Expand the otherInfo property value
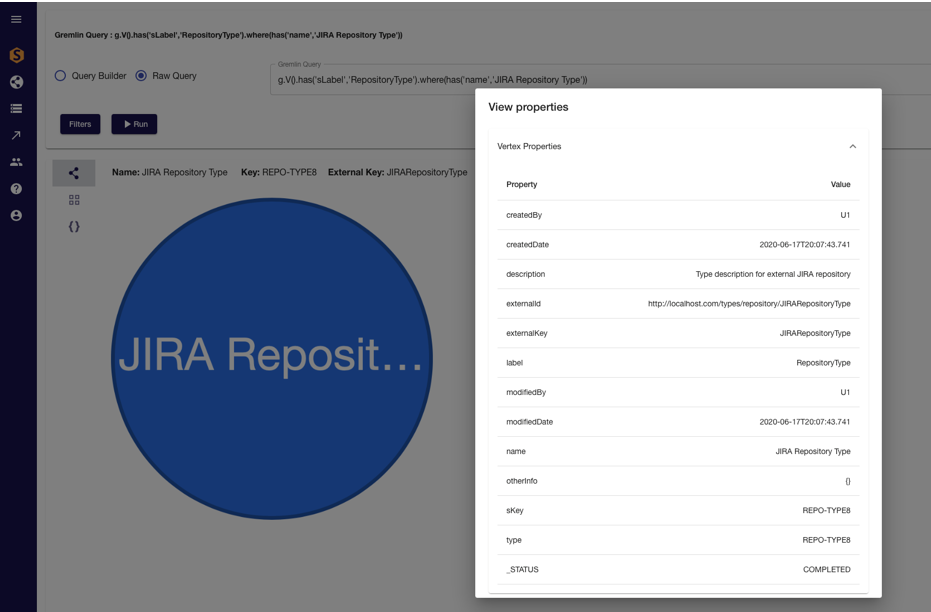Image resolution: width=931 pixels, height=612 pixels. (x=847, y=481)
